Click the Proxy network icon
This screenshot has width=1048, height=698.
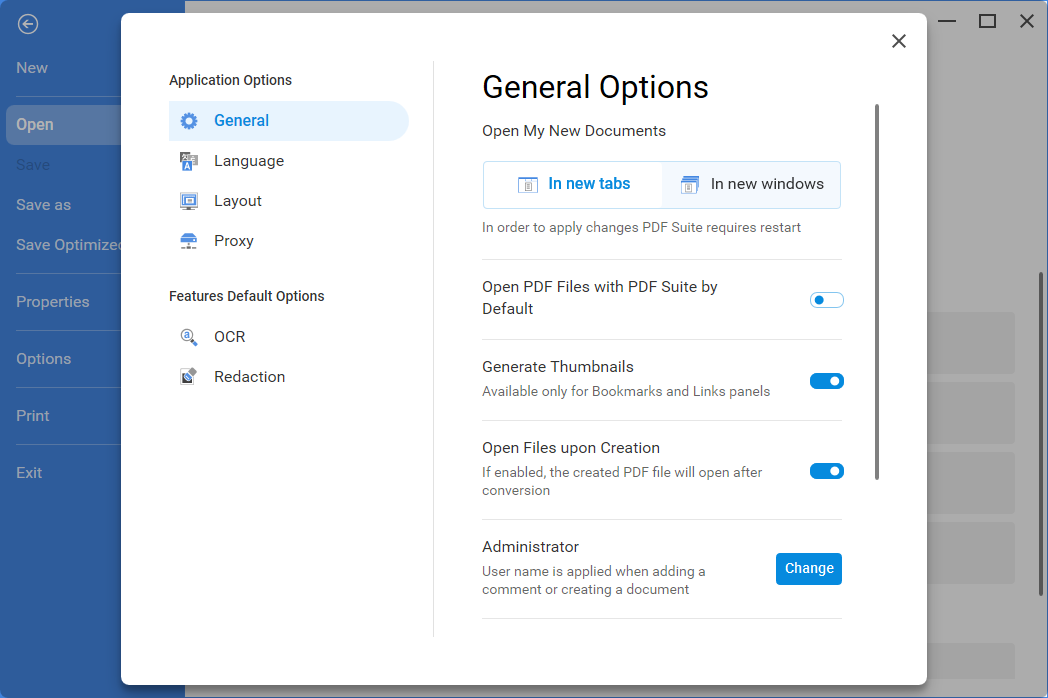[x=189, y=241]
